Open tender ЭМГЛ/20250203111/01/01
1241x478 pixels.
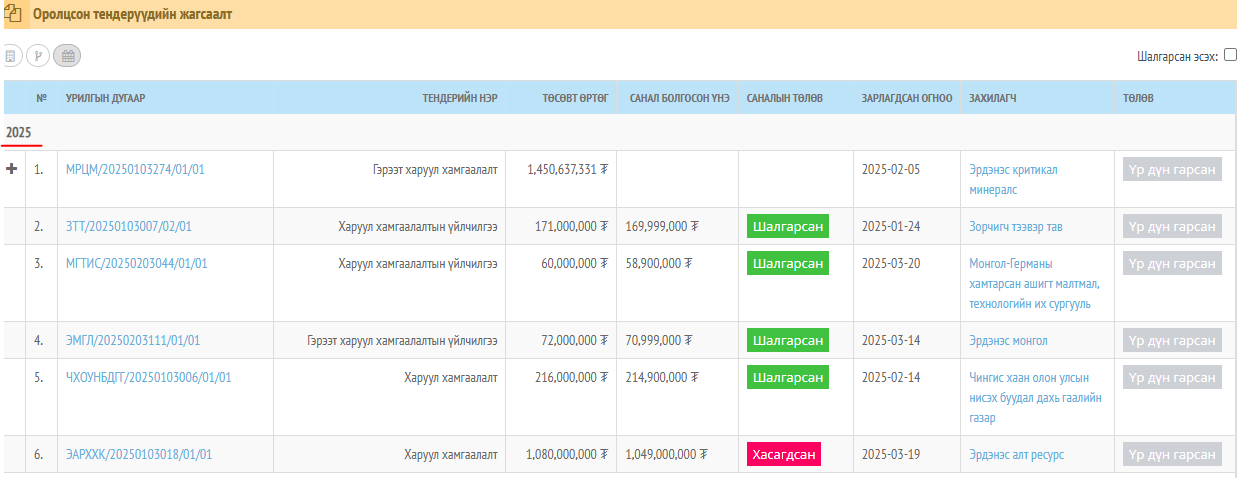click(133, 340)
